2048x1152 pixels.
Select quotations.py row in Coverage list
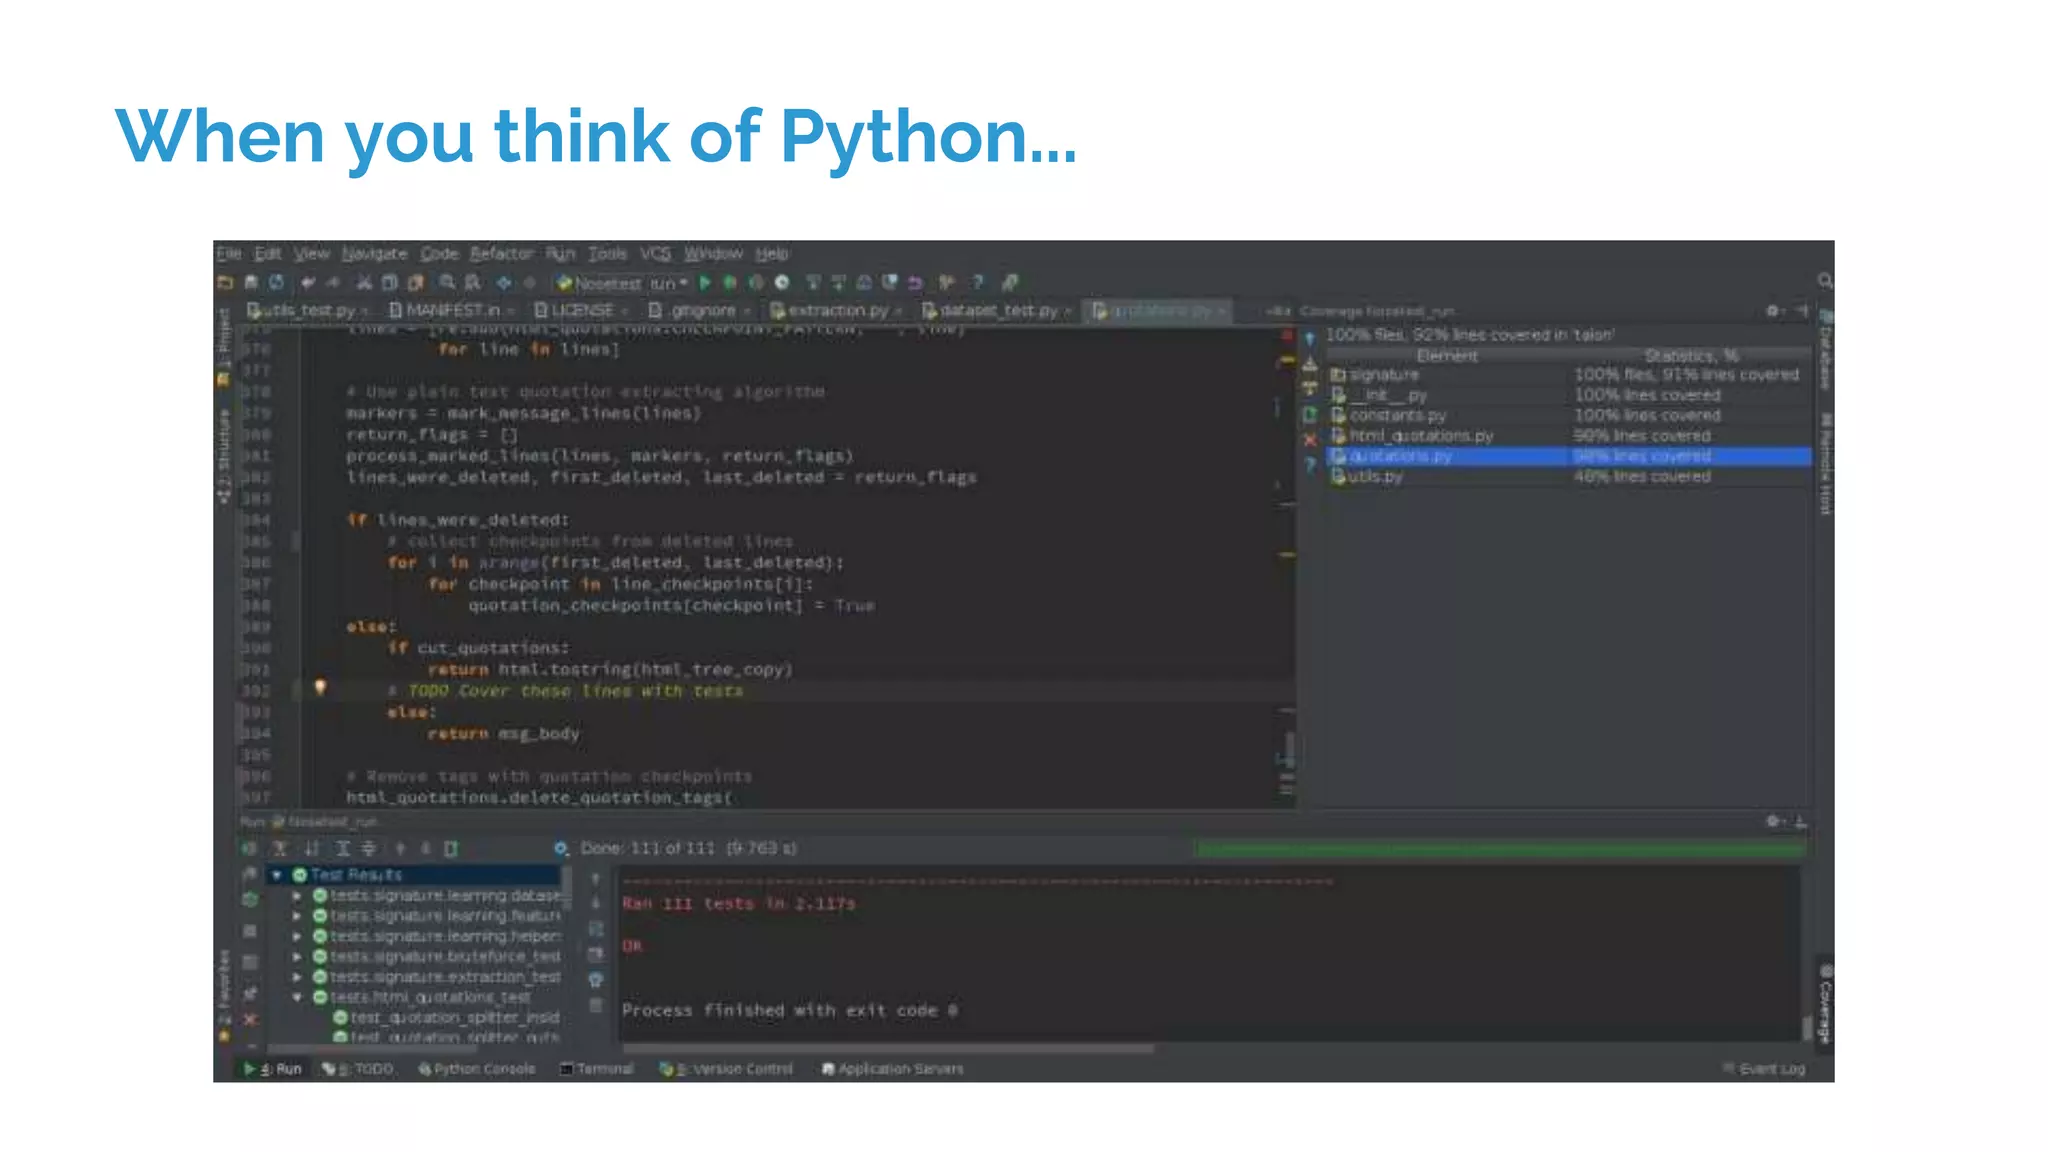pos(1569,456)
